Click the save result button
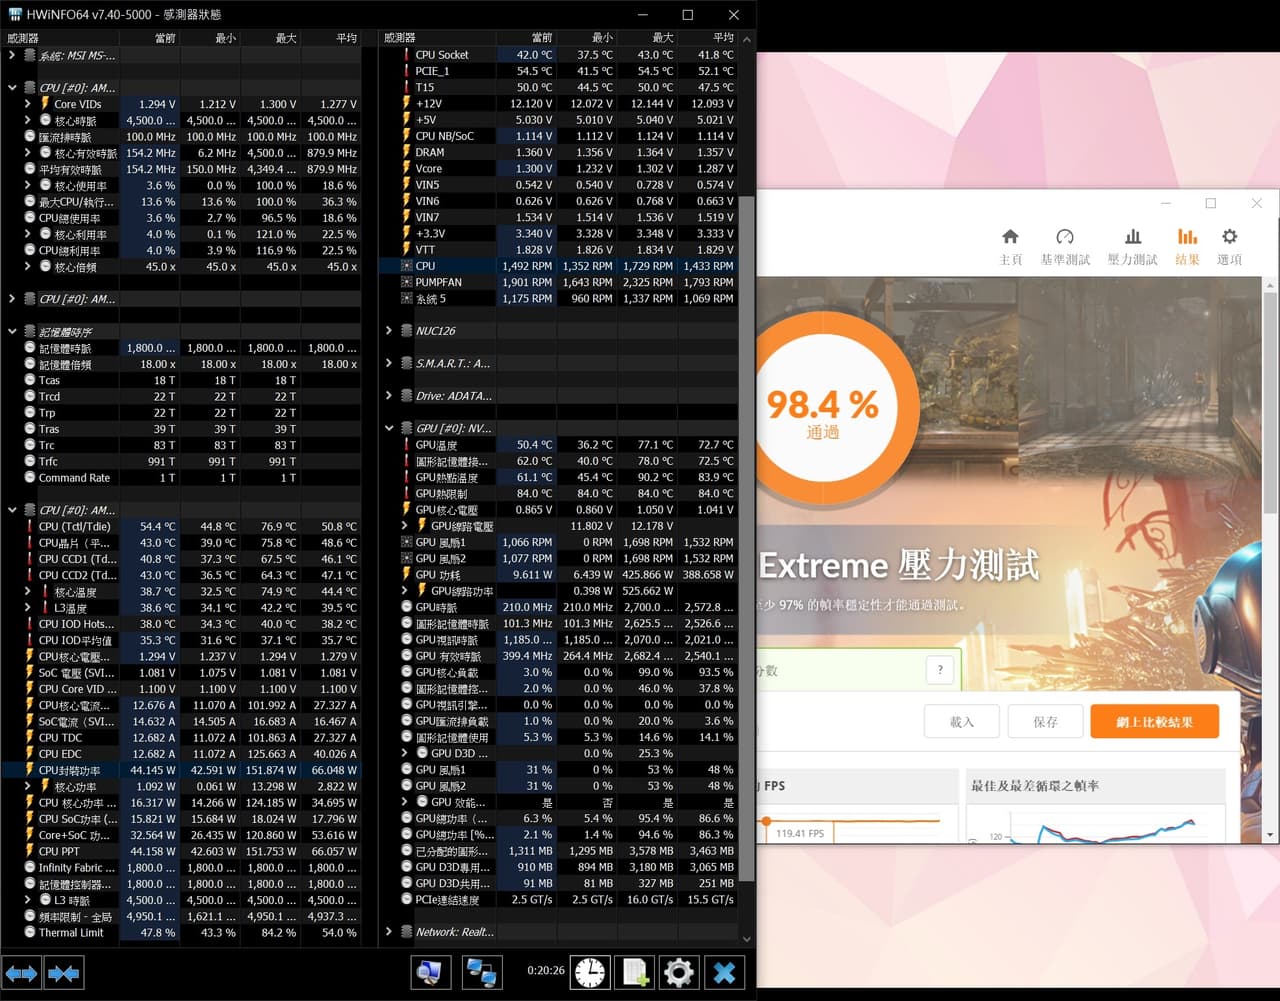 point(1045,721)
